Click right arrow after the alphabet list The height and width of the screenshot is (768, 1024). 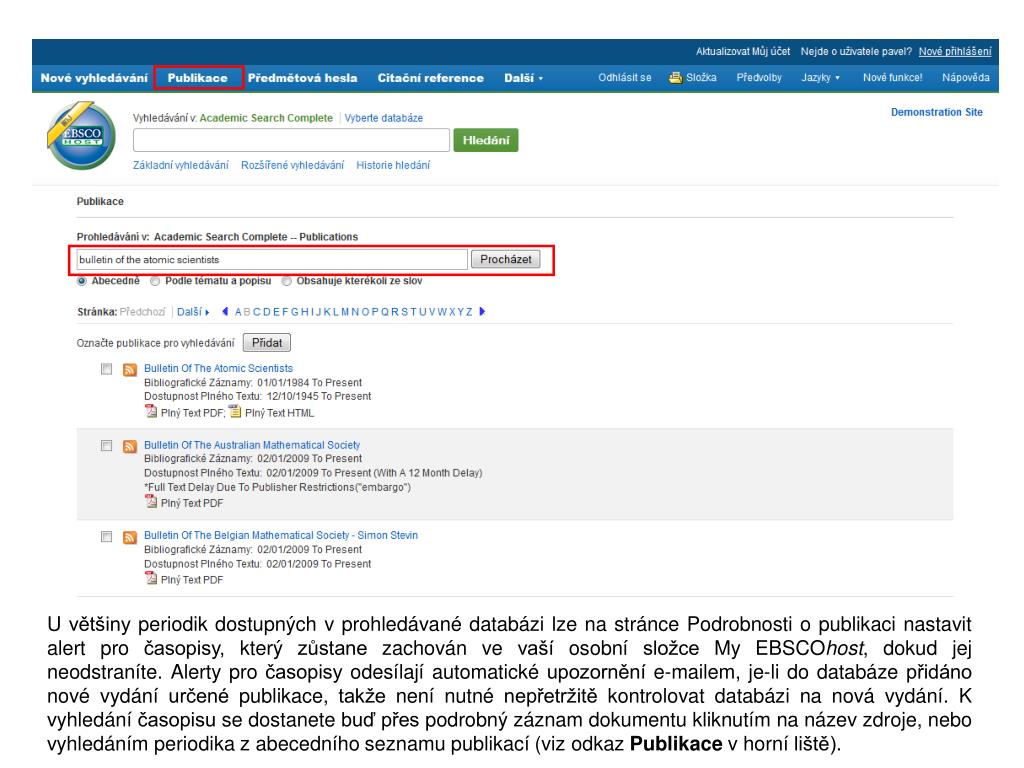pyautogui.click(x=482, y=312)
